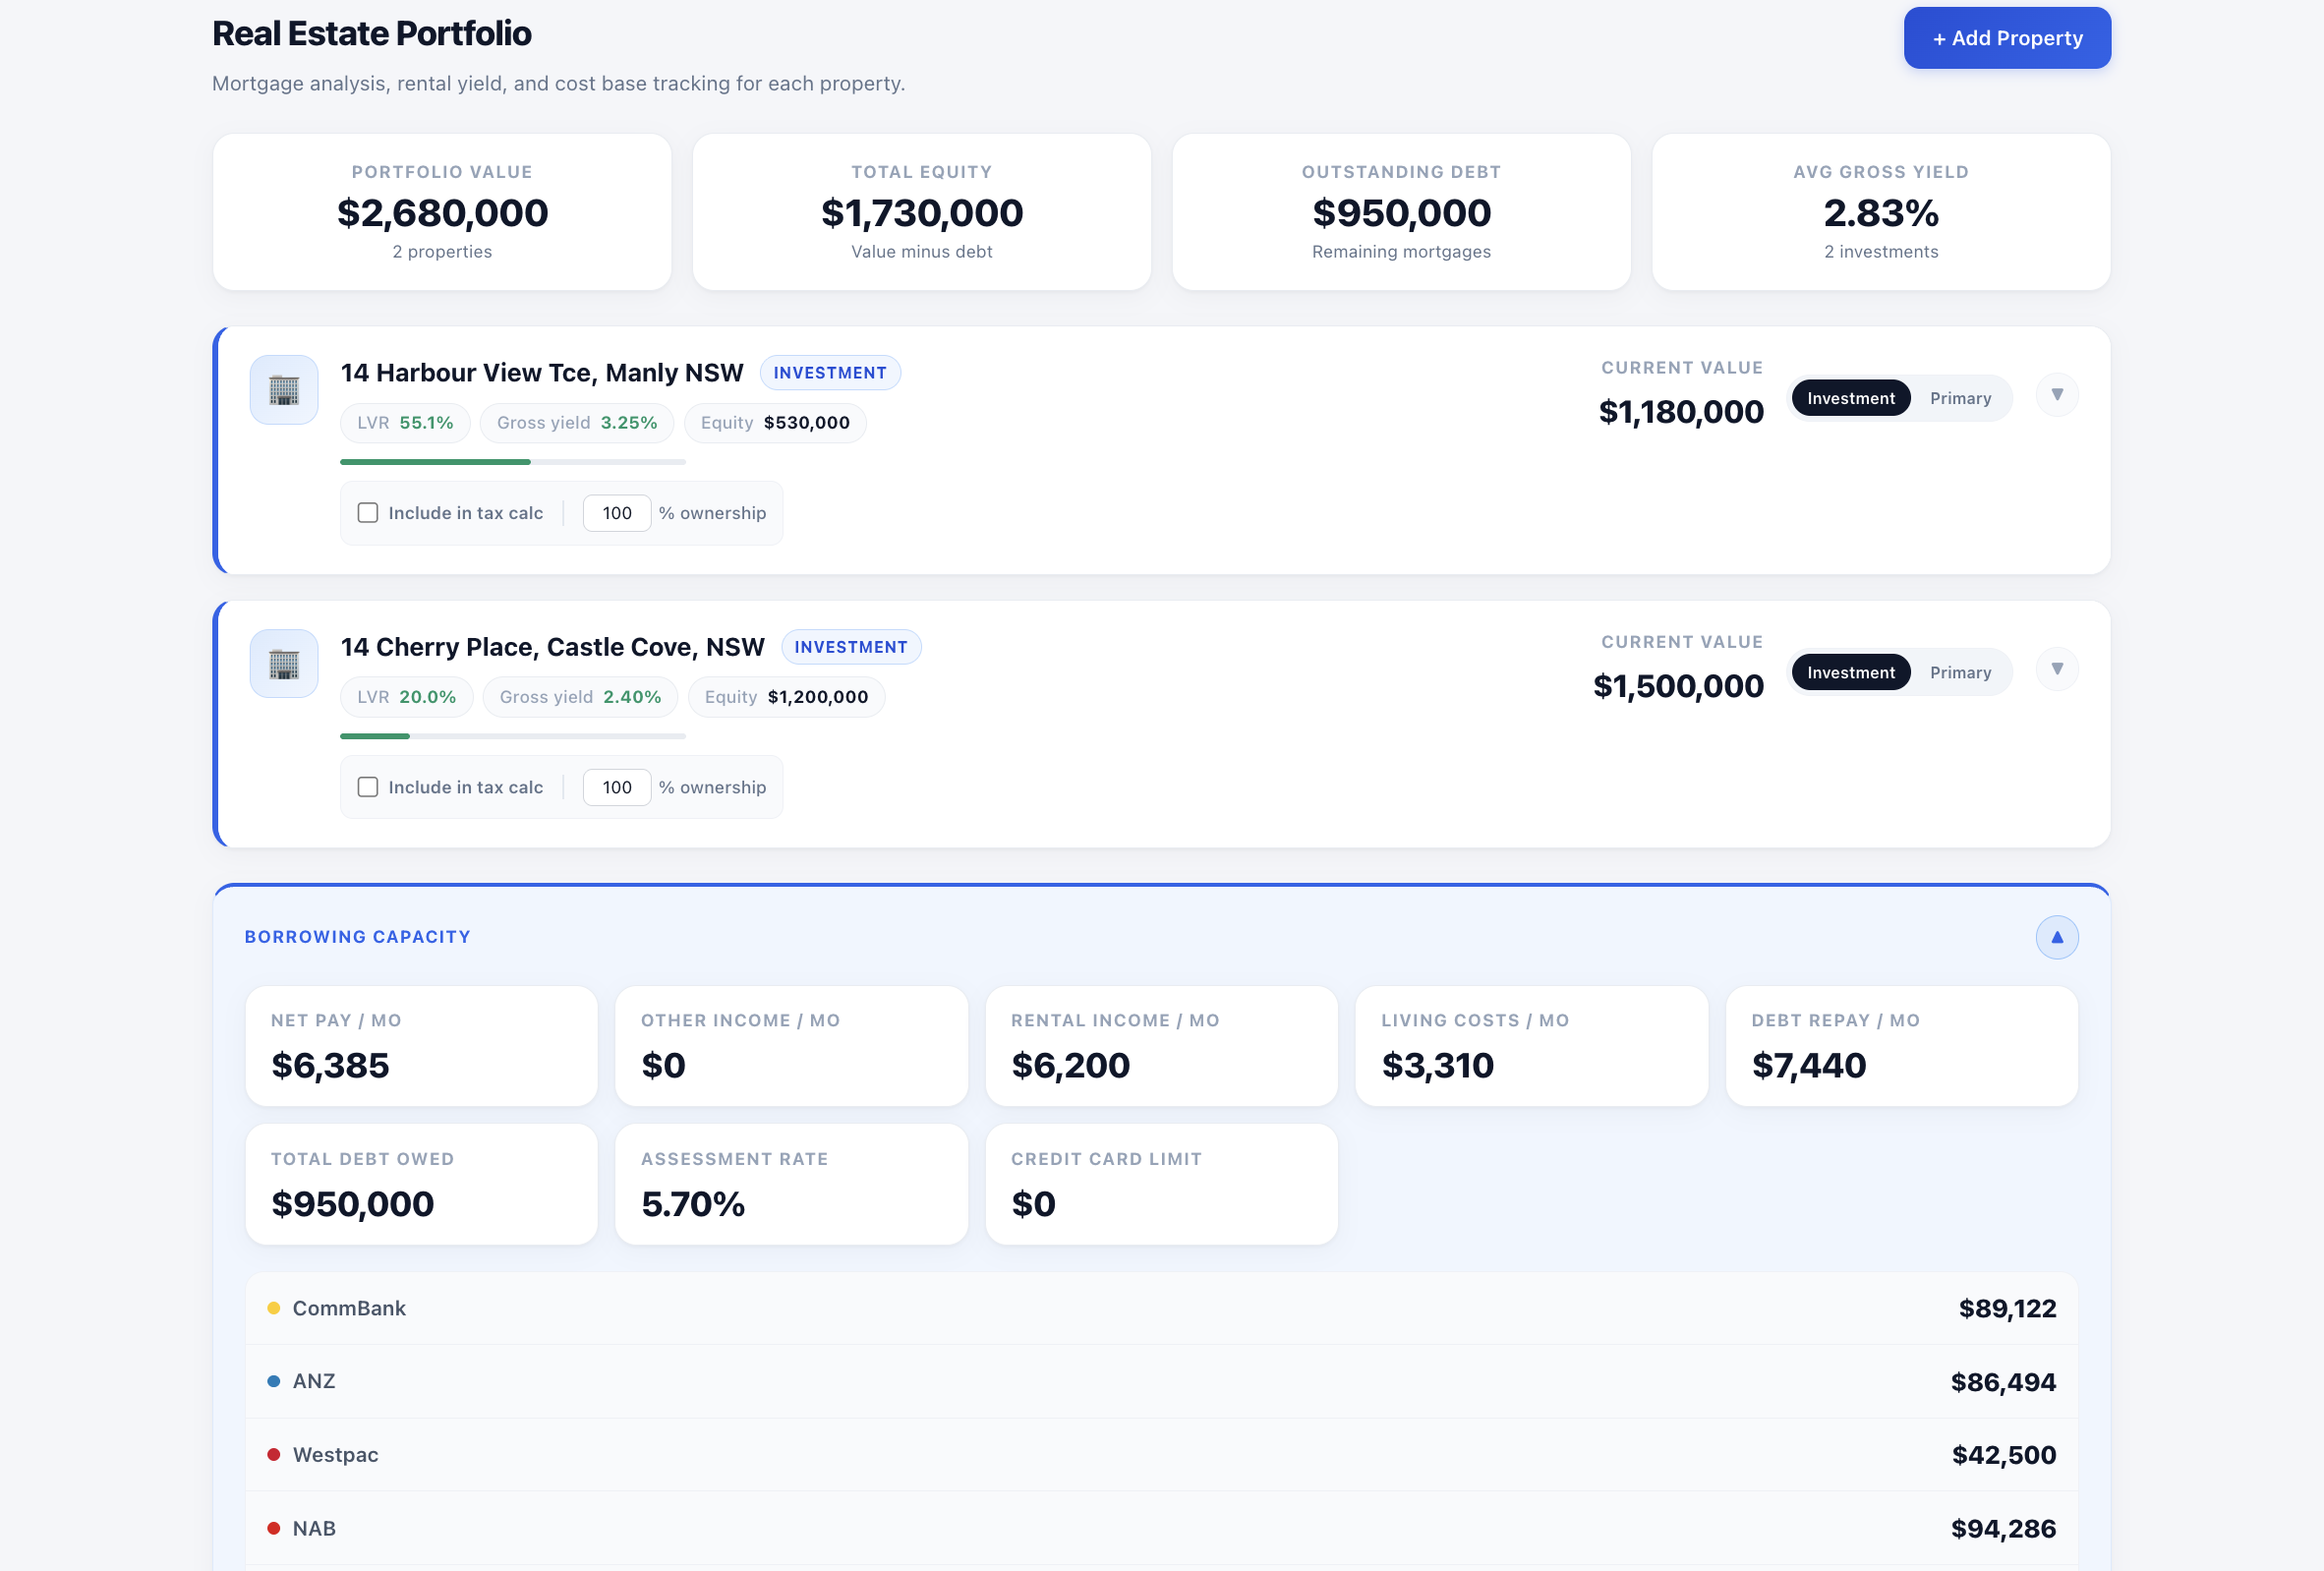Image resolution: width=2324 pixels, height=1571 pixels.
Task: Click the LVR progress bar for Harbour View Tce
Action: pos(513,462)
